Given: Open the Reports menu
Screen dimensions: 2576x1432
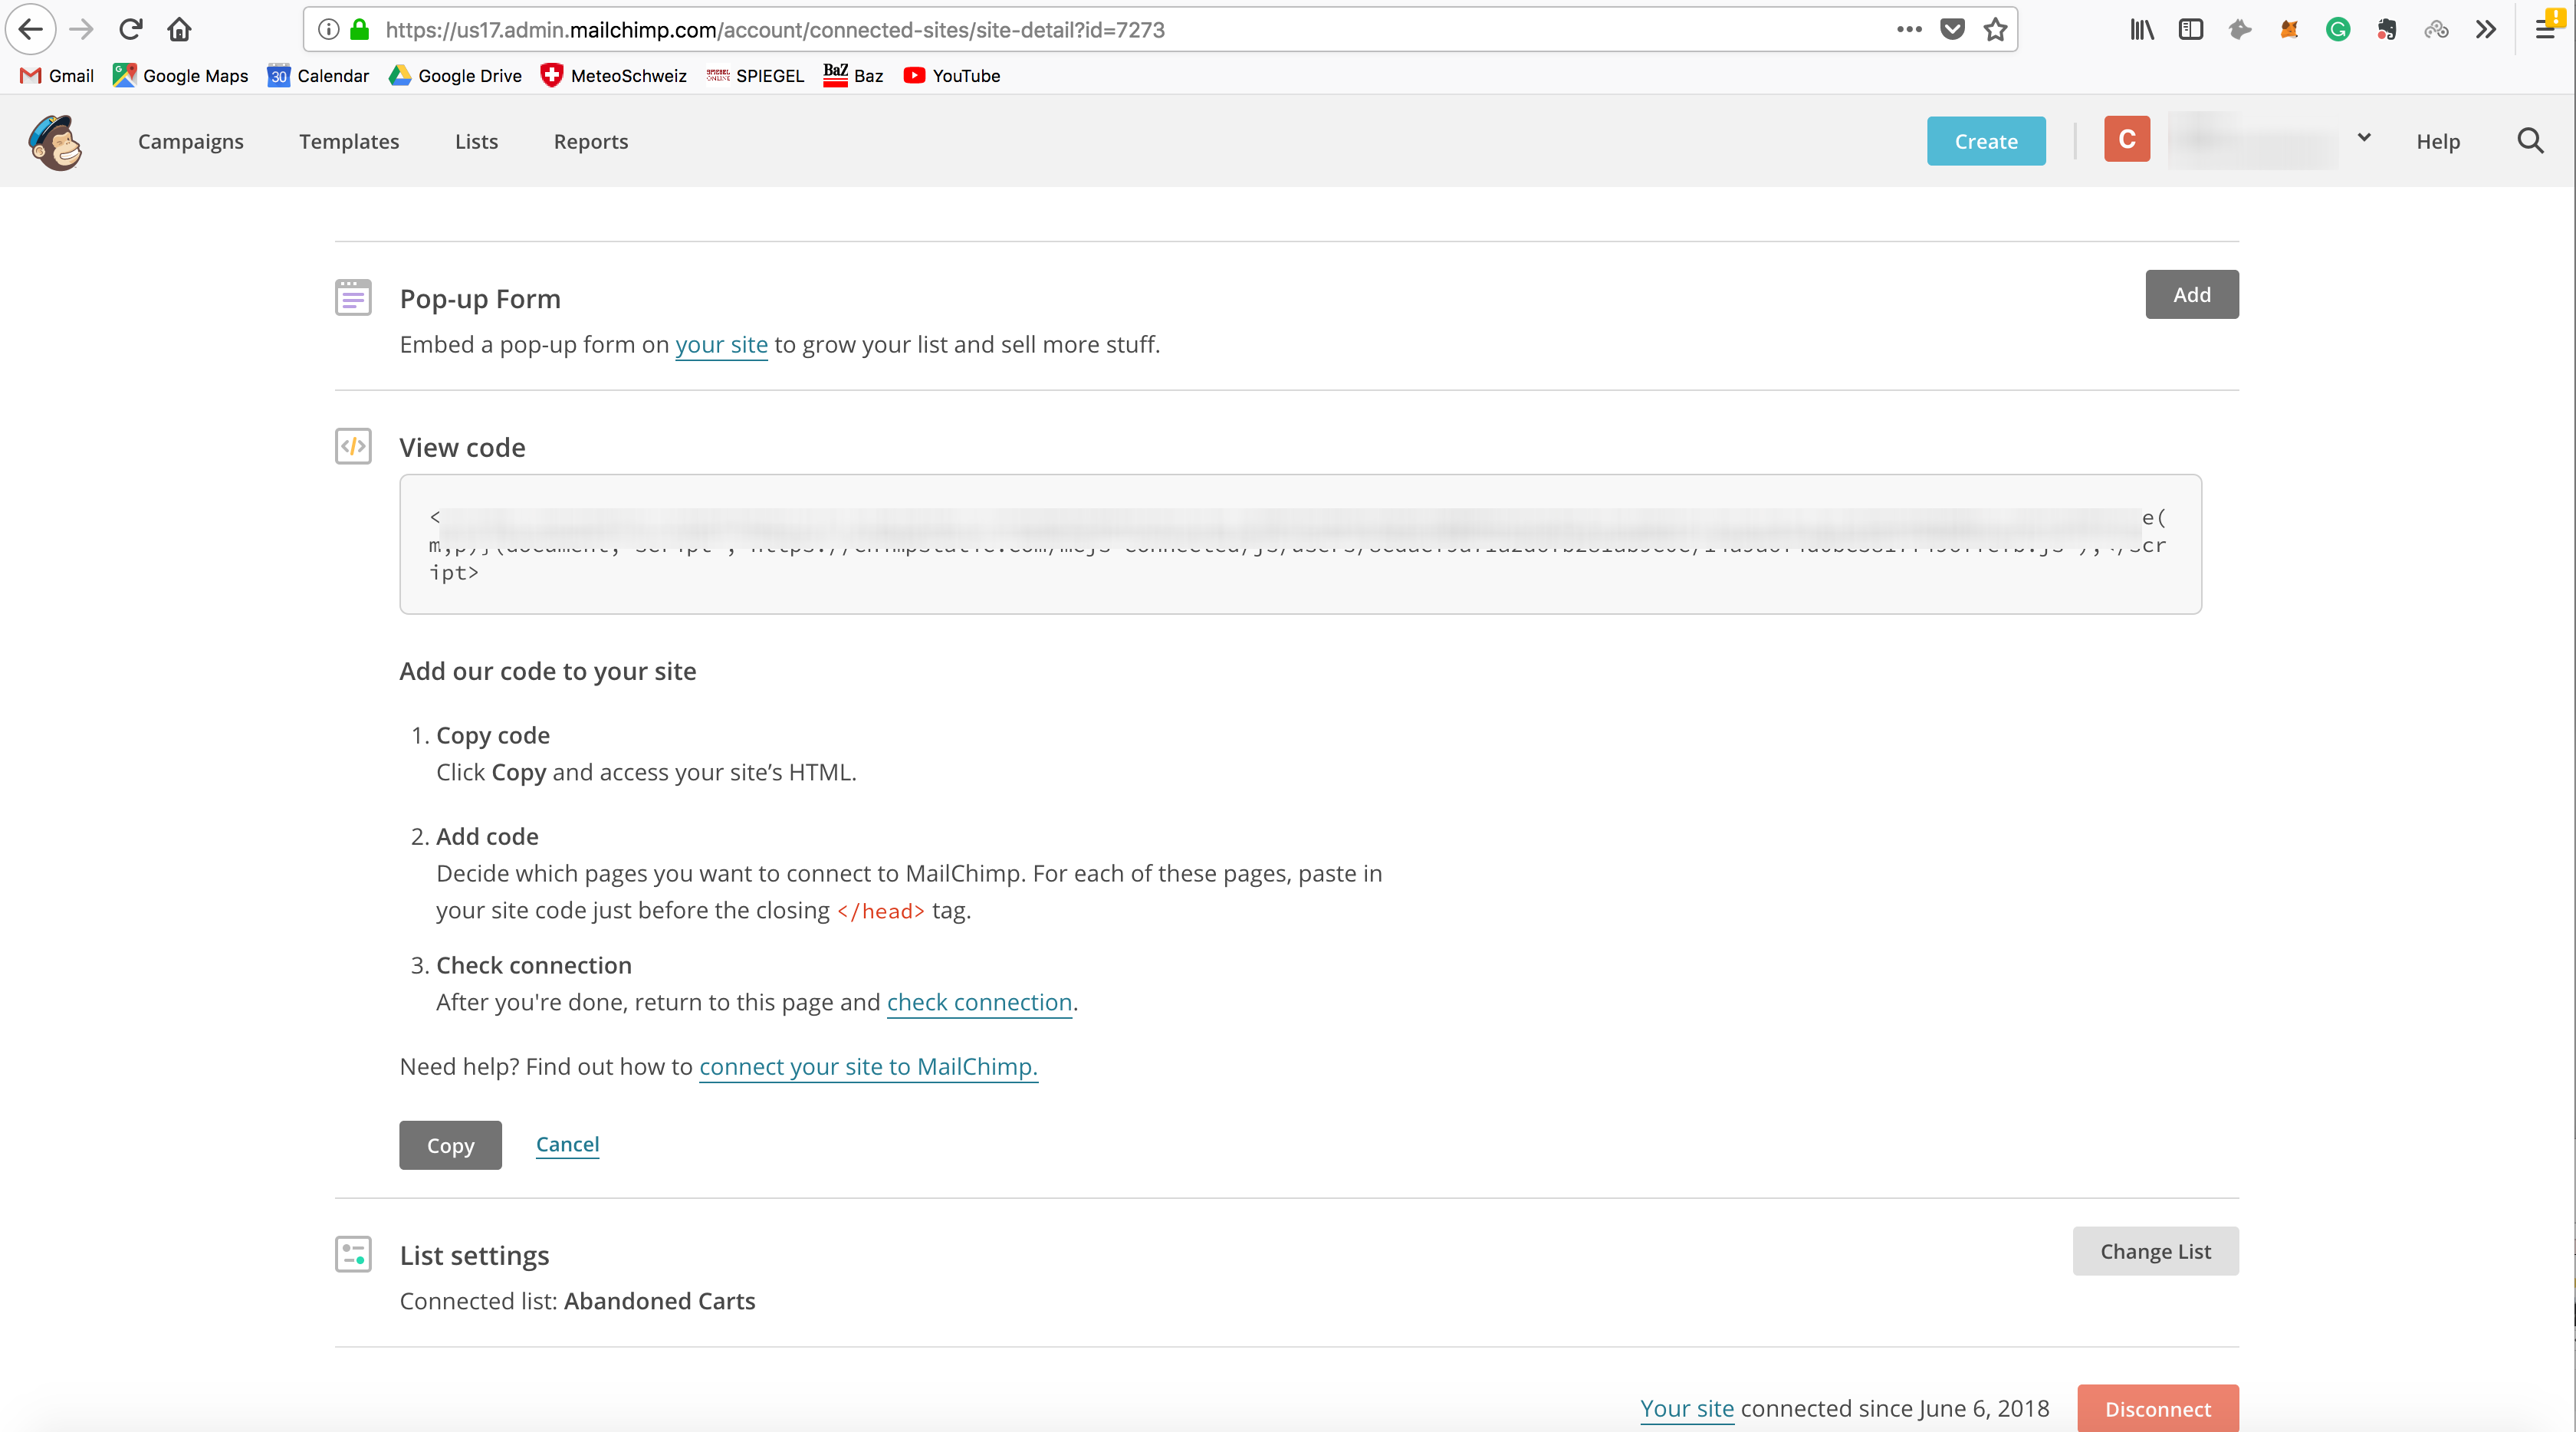Looking at the screenshot, I should (x=591, y=141).
